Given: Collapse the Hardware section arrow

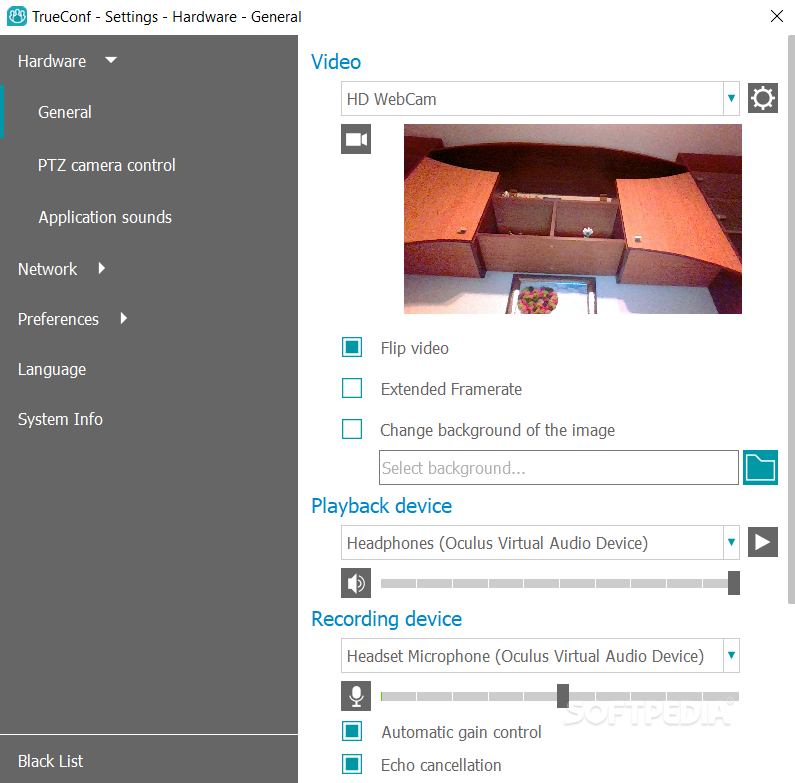Looking at the screenshot, I should click(x=111, y=60).
